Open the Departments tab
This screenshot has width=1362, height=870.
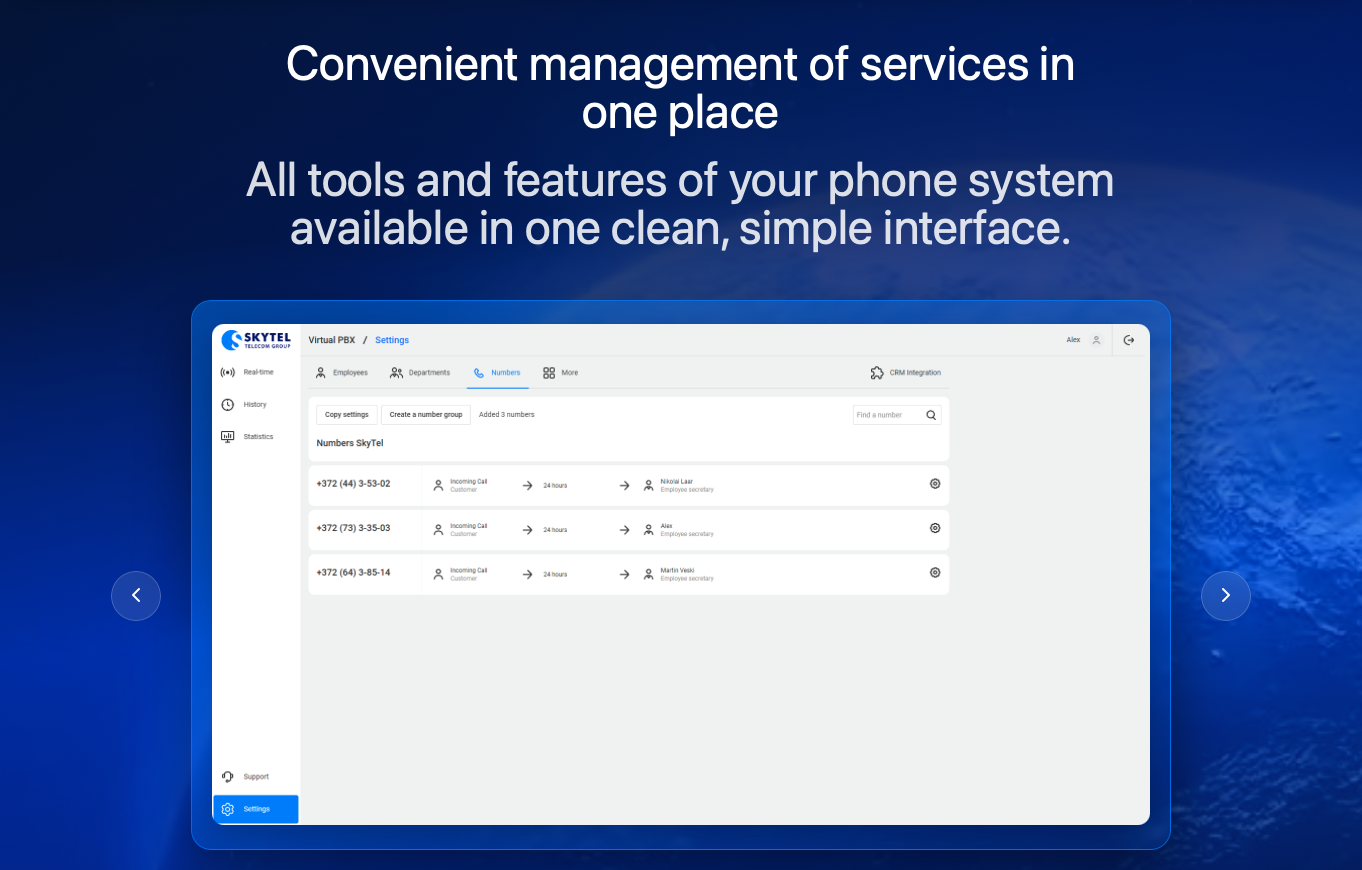[x=420, y=372]
